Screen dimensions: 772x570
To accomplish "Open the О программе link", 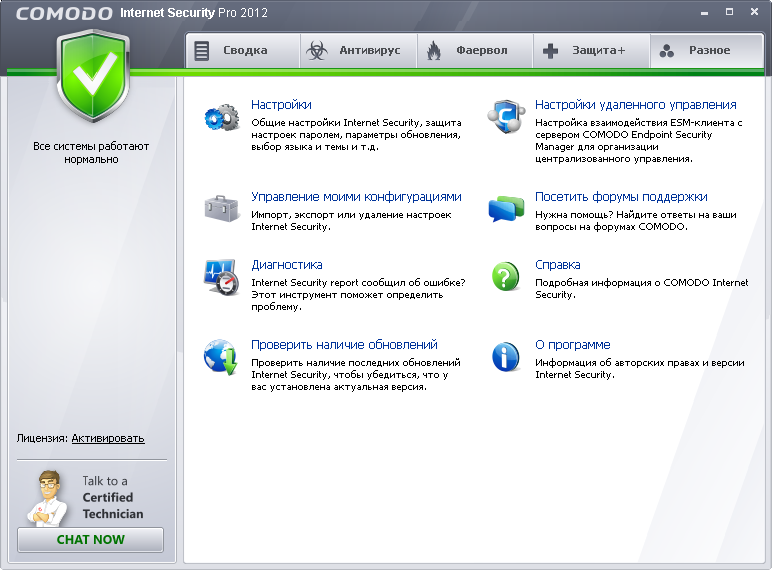I will 573,345.
